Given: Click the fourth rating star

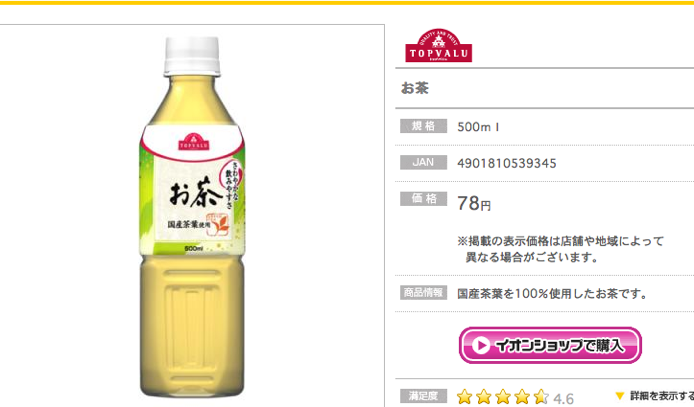Looking at the screenshot, I should pyautogui.click(x=522, y=397).
